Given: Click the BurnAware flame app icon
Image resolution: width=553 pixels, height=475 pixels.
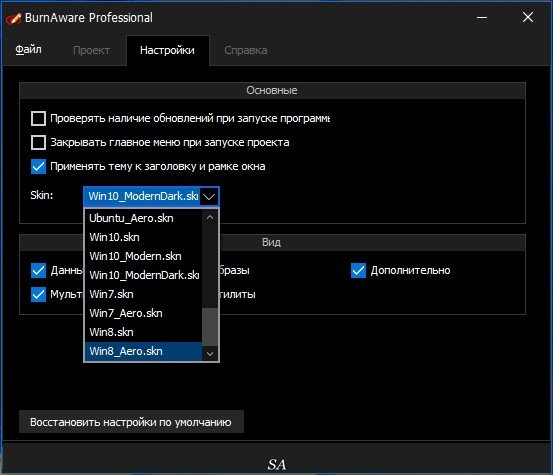Looking at the screenshot, I should [x=13, y=18].
